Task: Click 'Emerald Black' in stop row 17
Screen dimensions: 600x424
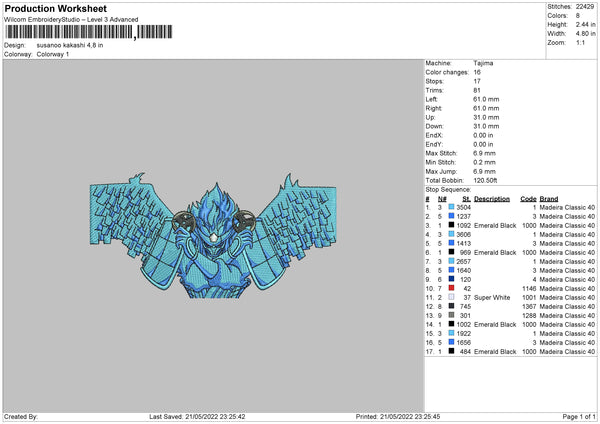Action: tap(495, 352)
